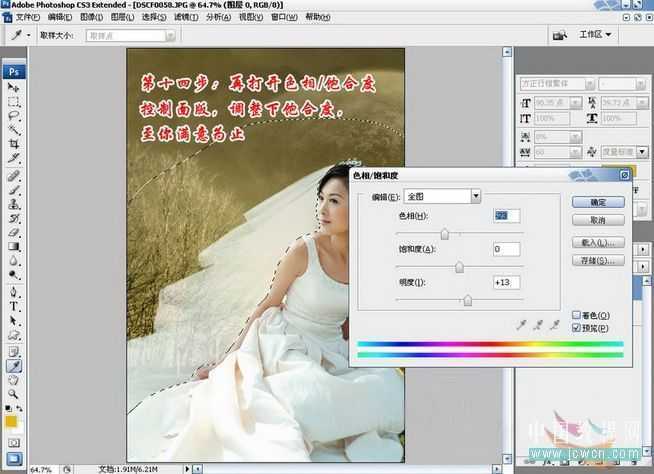Select the Crop tool

[x=13, y=144]
